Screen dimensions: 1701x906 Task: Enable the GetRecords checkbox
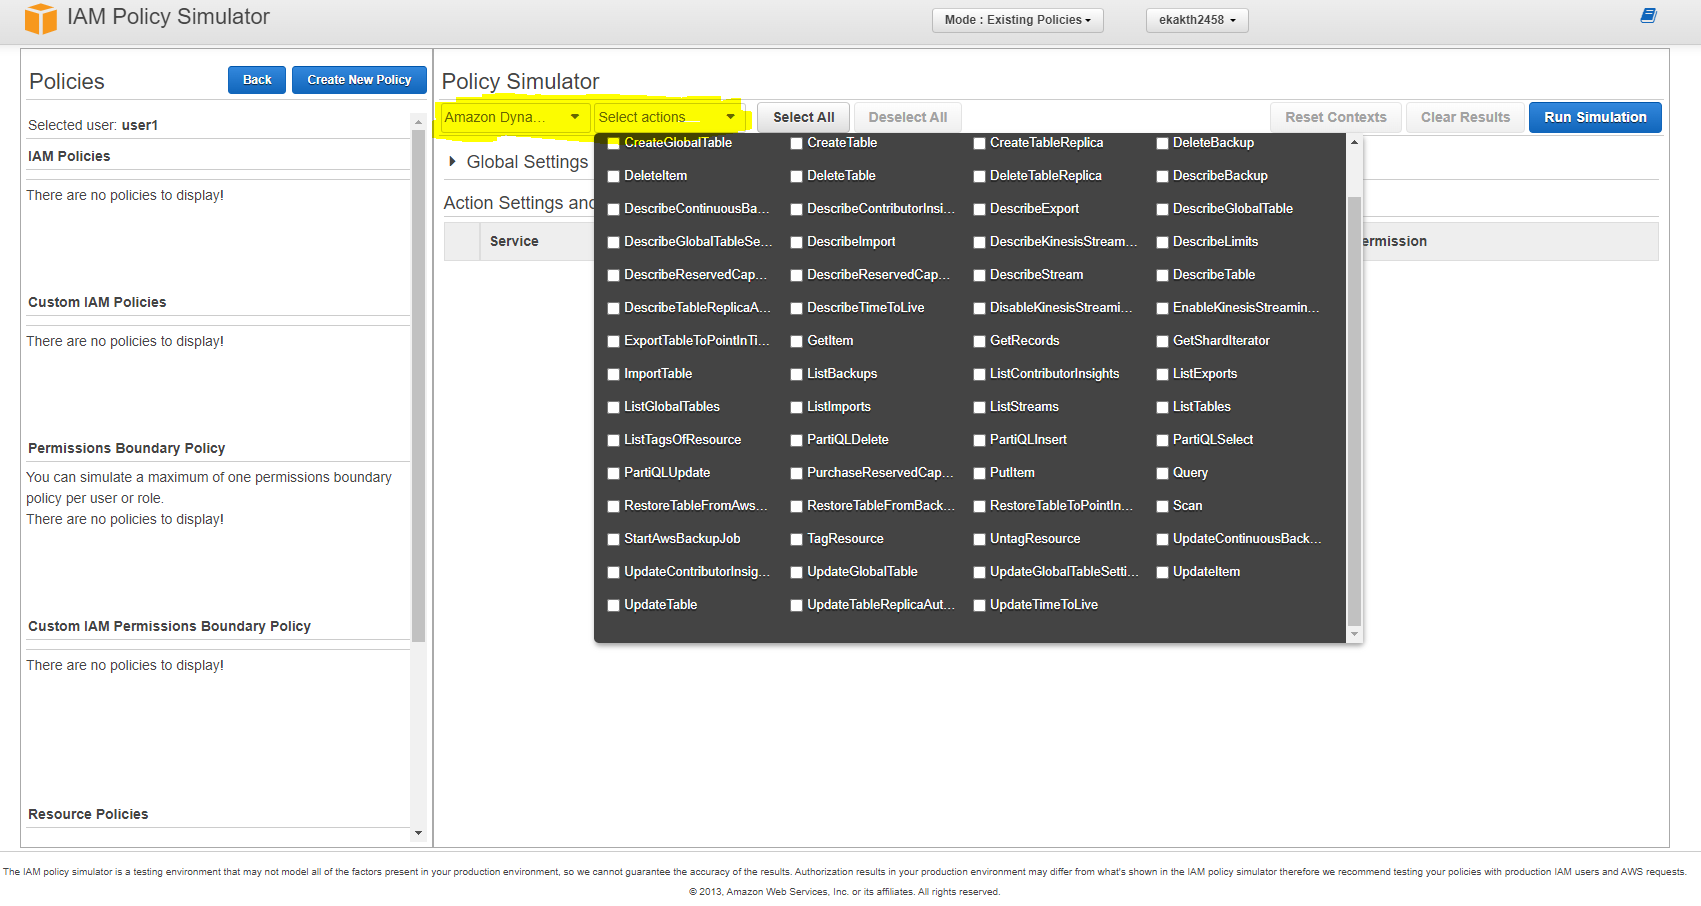point(980,342)
